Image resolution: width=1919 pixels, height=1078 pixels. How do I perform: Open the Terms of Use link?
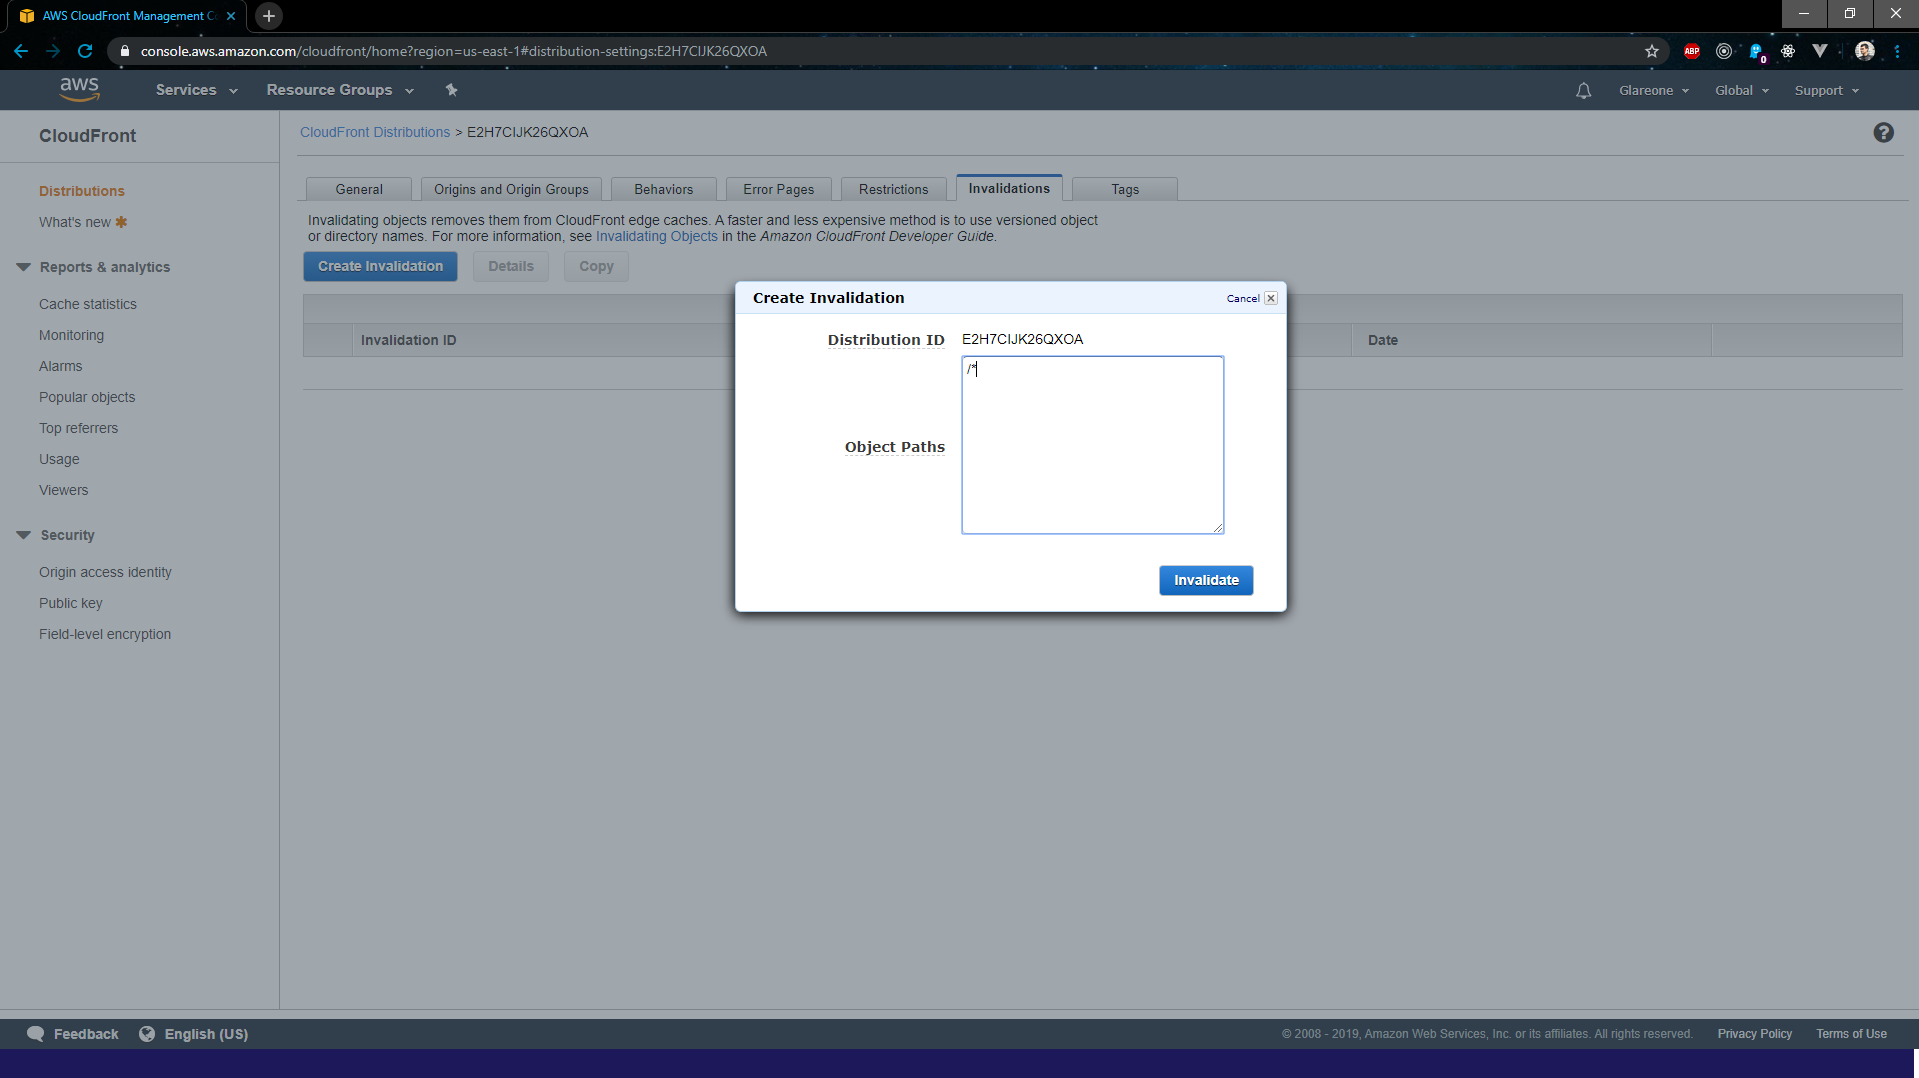1851,1034
